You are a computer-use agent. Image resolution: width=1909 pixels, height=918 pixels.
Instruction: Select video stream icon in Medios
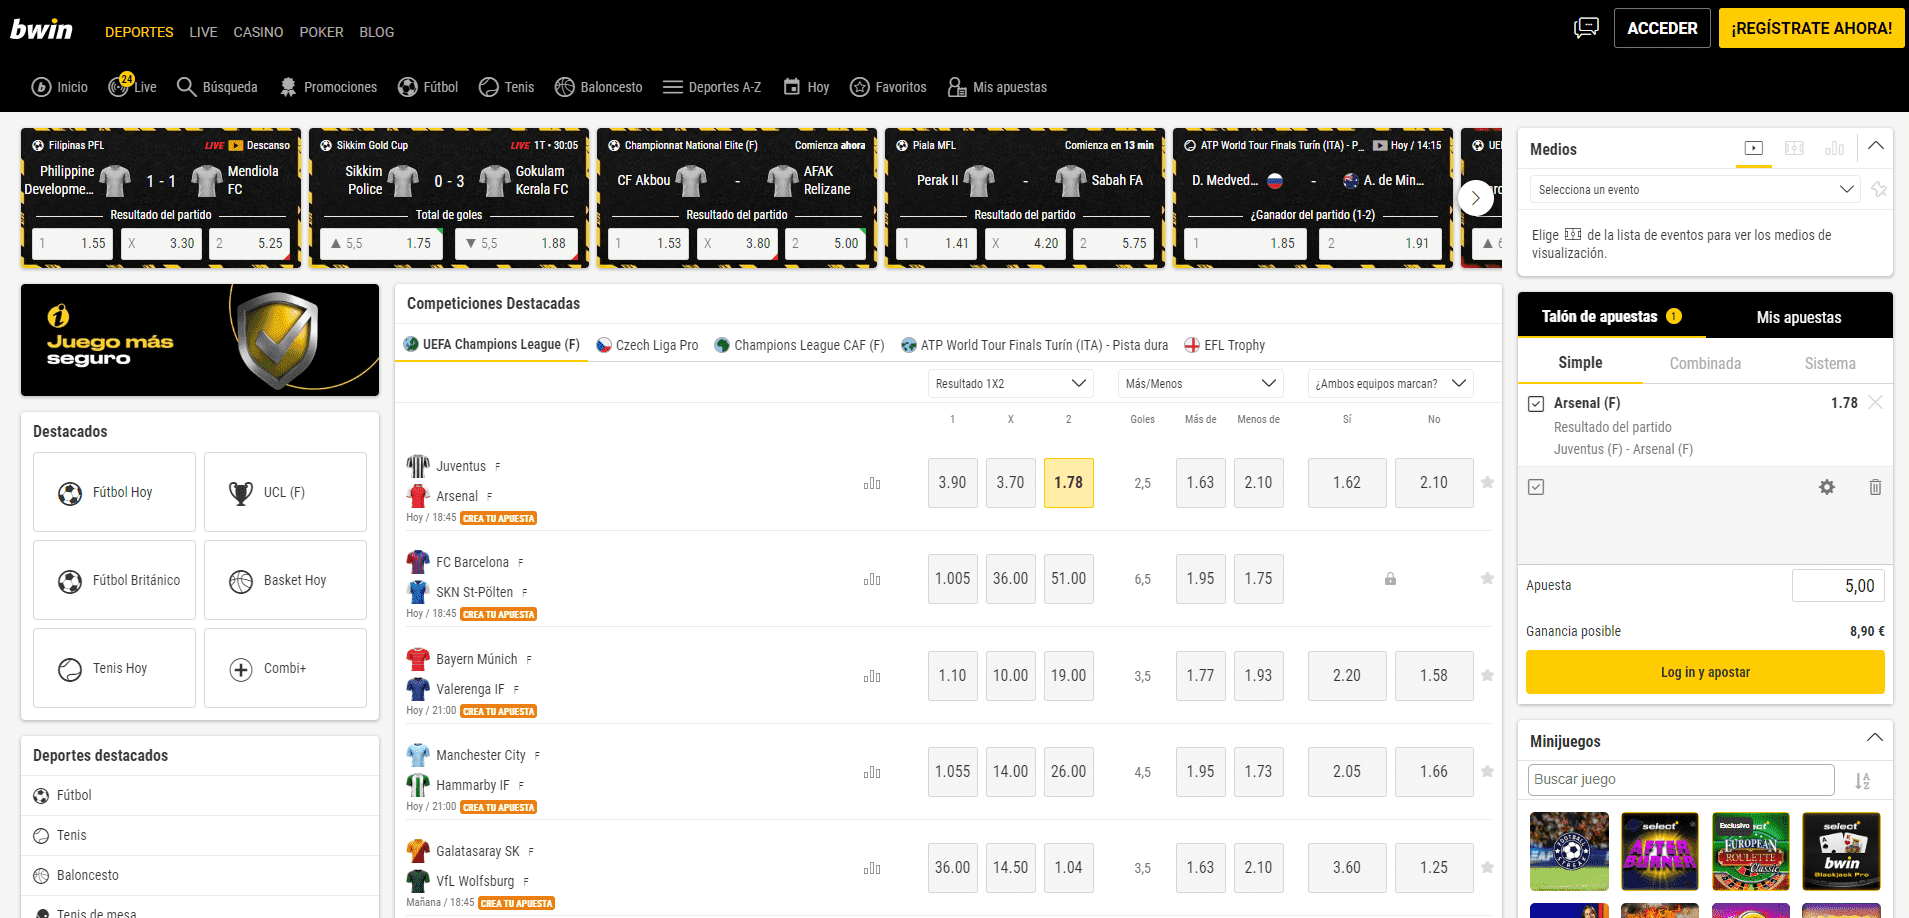[1754, 148]
